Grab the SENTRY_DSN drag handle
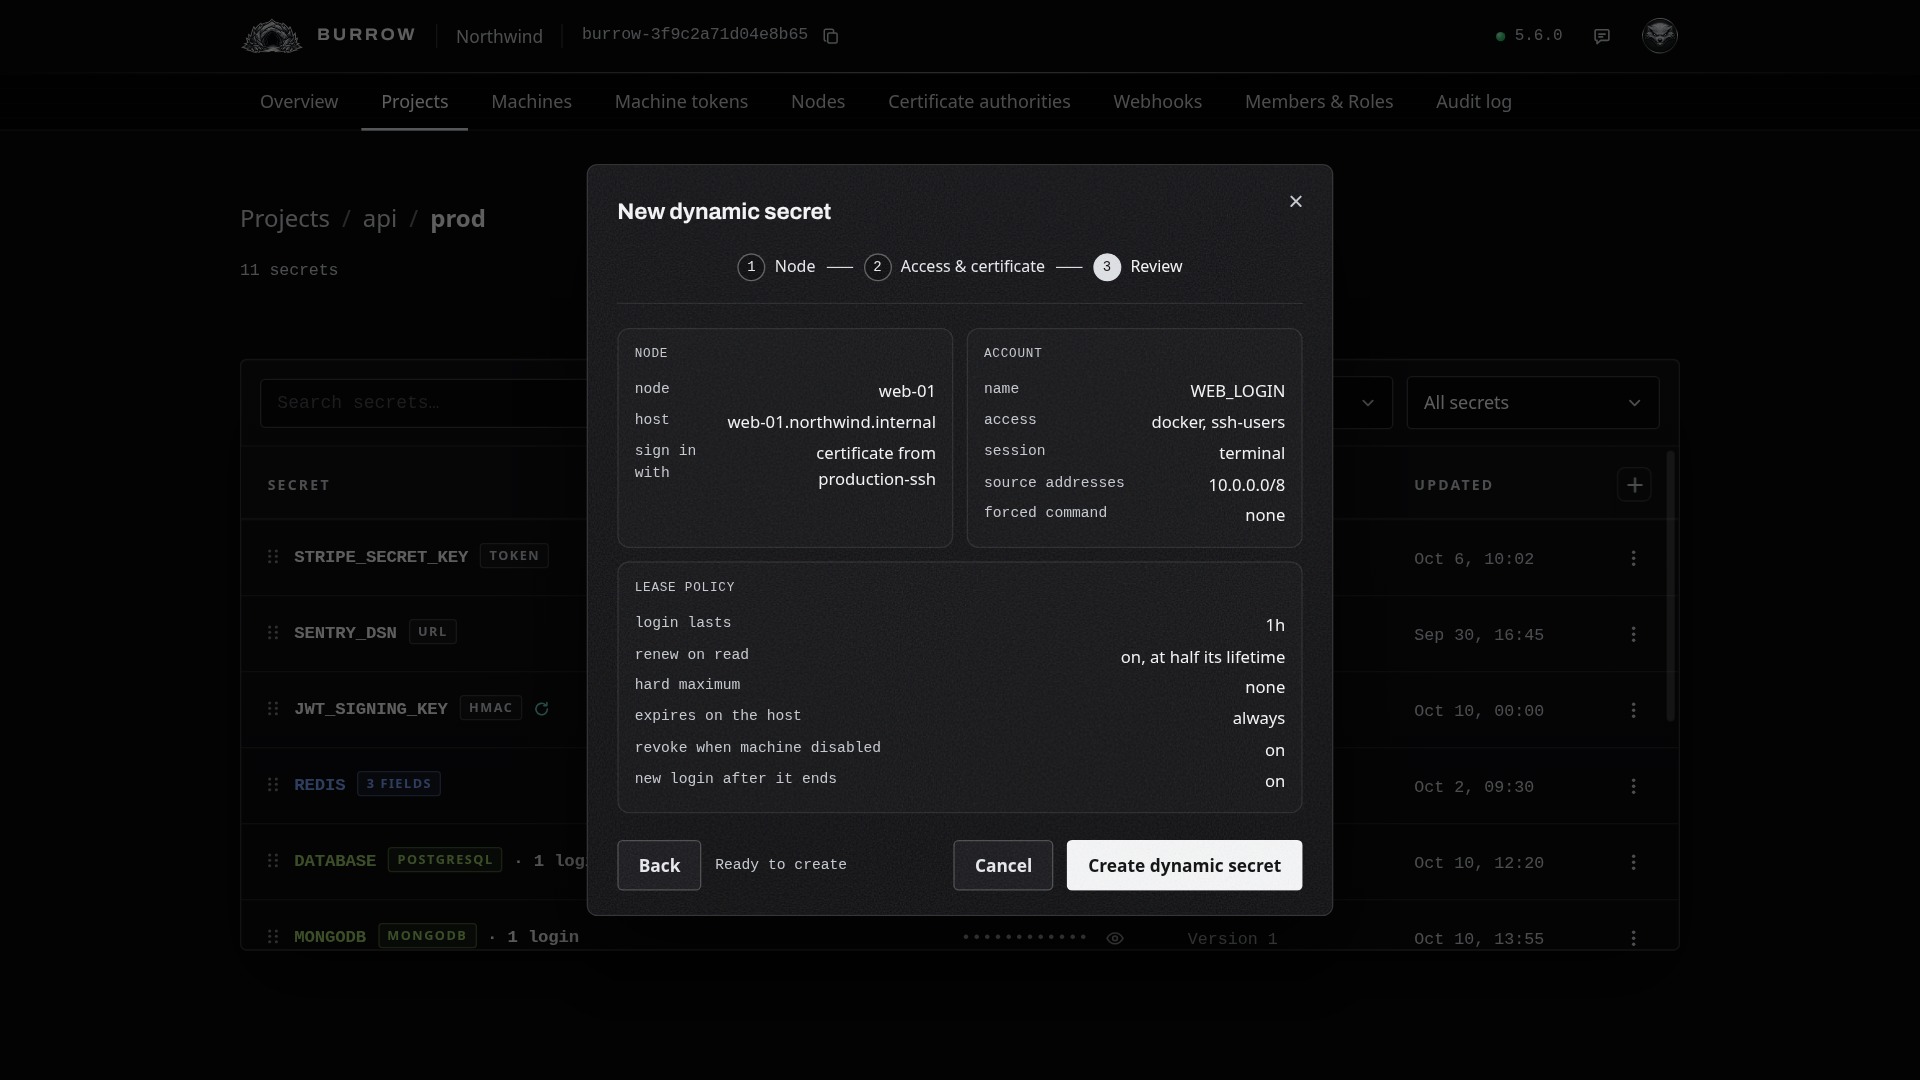The image size is (1920, 1080). click(x=273, y=632)
